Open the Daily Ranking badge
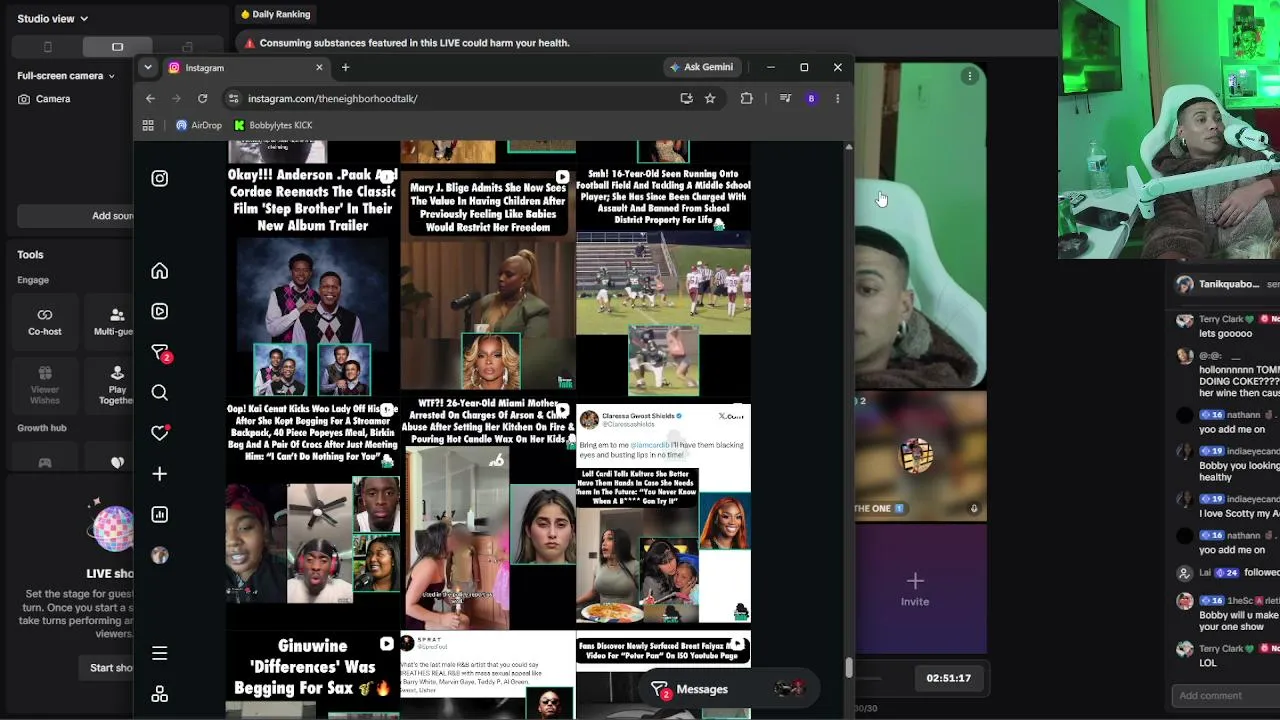The width and height of the screenshot is (1280, 720). (275, 14)
